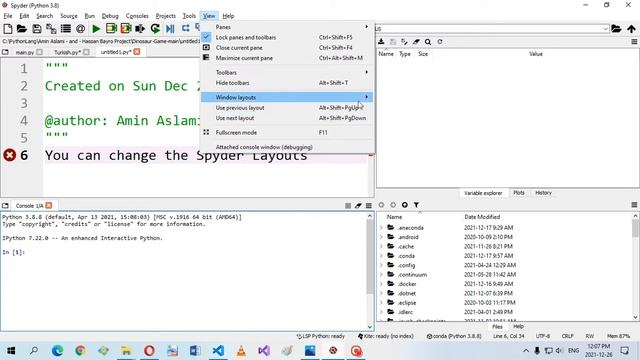Search variables magnifier icon
This screenshot has height=360, width=640.
(428, 42)
